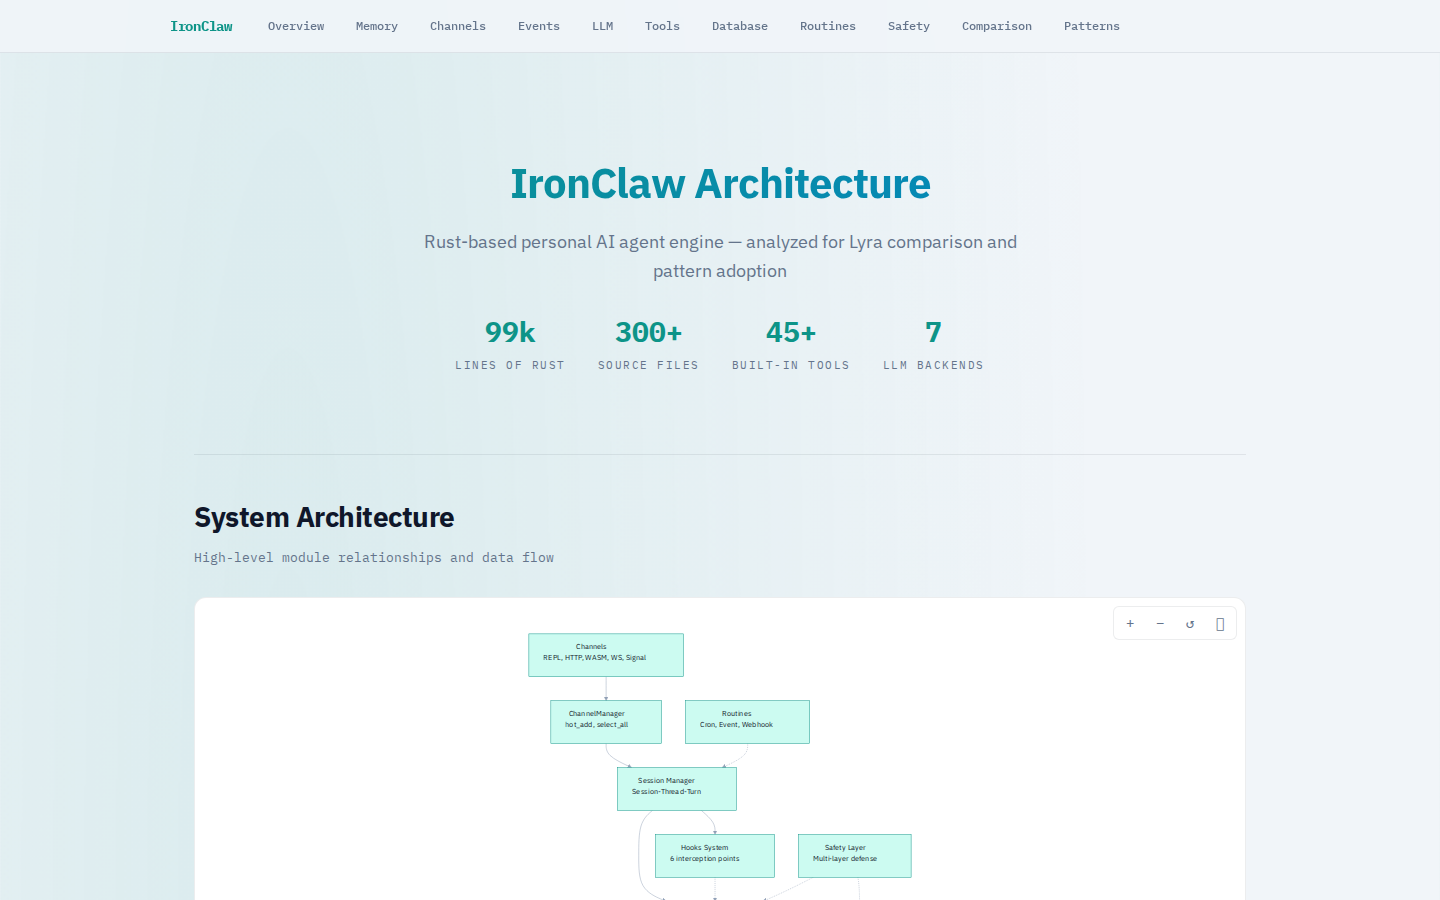Image resolution: width=1440 pixels, height=900 pixels.
Task: Click the IronClaw logo link
Action: tap(201, 26)
